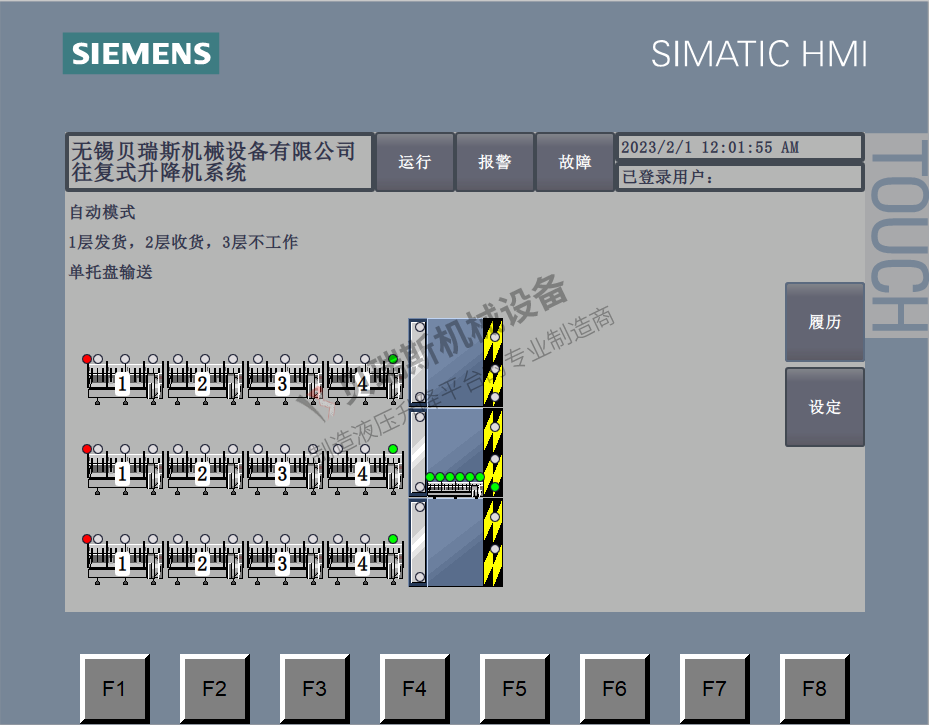Viewport: 929px width, 725px height.
Task: Open the 运行 status screen
Action: click(x=414, y=162)
